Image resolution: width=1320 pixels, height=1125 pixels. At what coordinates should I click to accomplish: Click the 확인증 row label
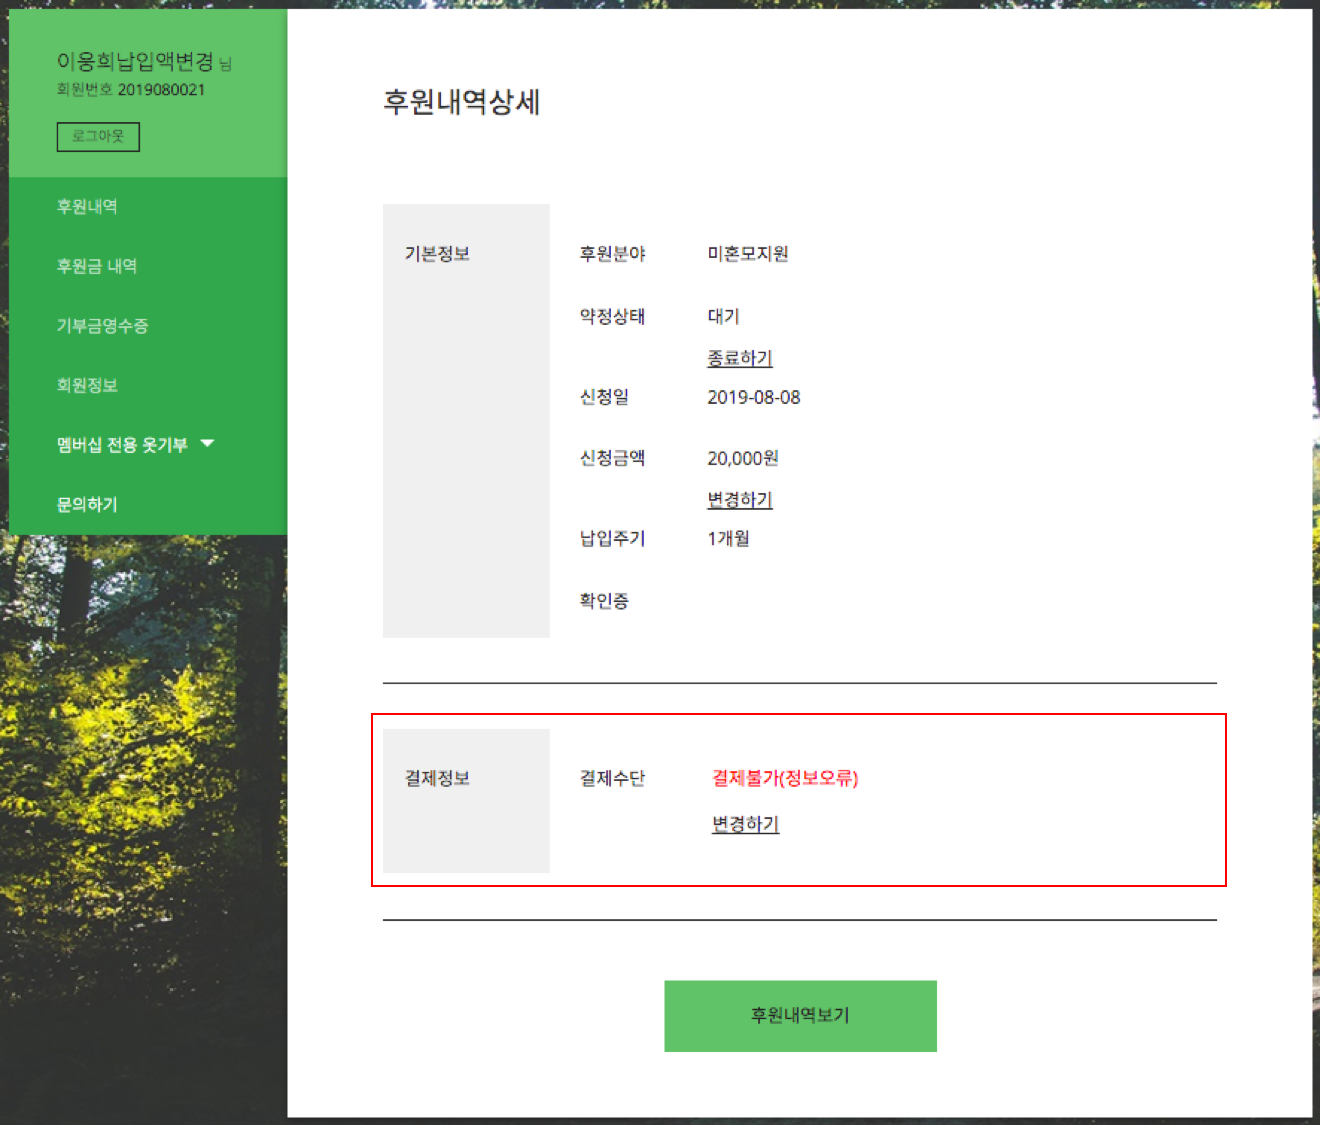click(604, 601)
